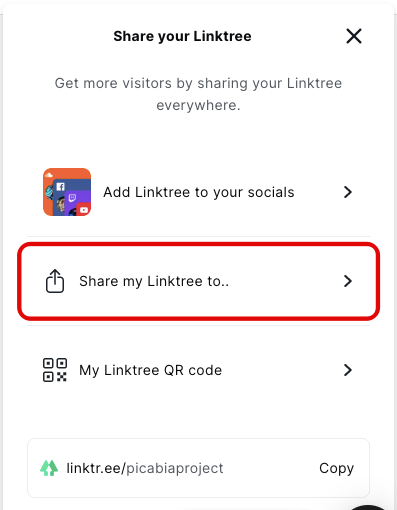Click the socials collage thumbnail icon
Viewport: 397px width, 510px height.
point(67,192)
